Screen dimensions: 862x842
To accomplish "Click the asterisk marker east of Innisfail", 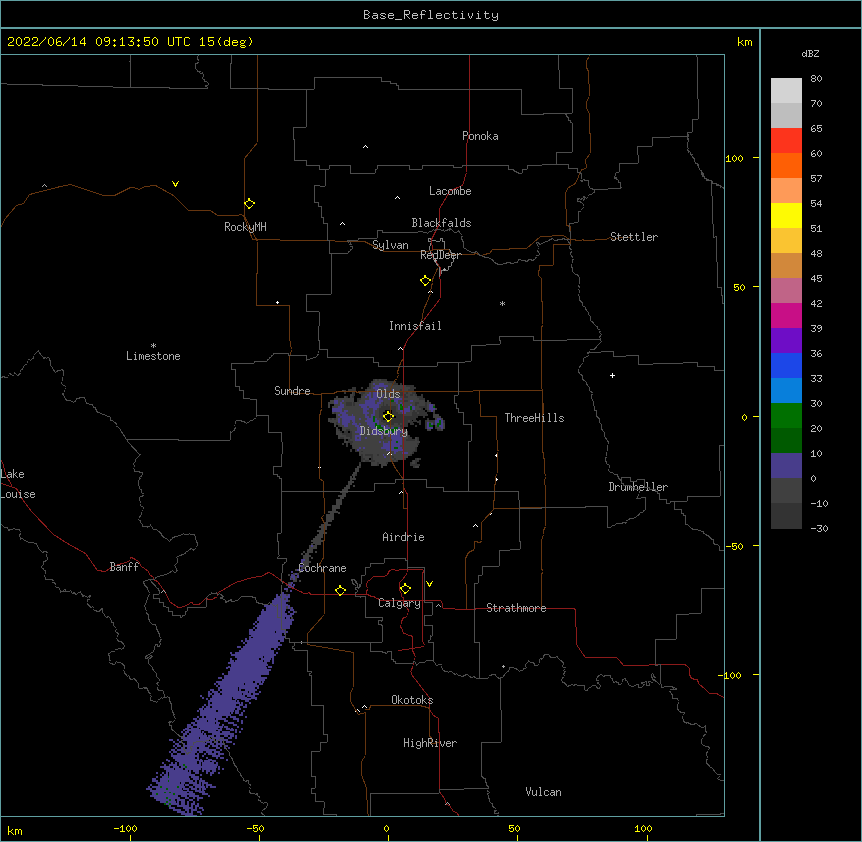I will (502, 304).
